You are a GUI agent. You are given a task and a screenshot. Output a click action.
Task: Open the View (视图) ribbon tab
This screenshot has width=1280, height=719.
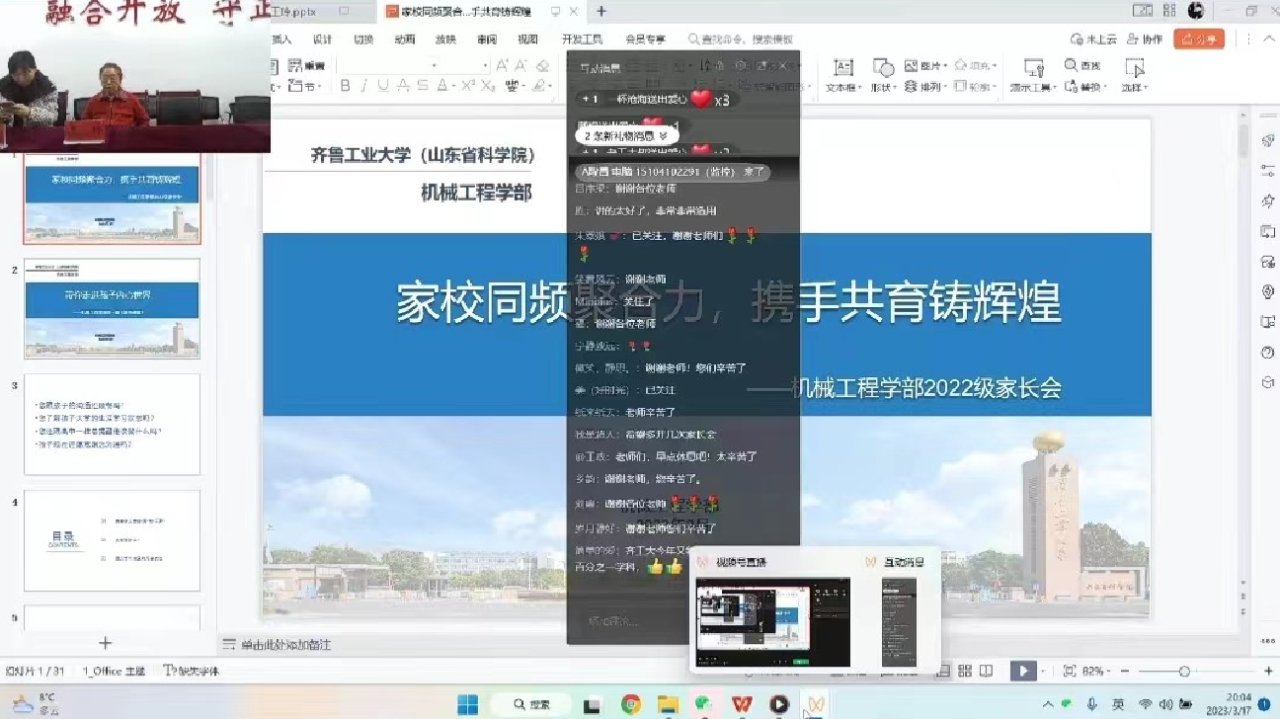pos(527,39)
